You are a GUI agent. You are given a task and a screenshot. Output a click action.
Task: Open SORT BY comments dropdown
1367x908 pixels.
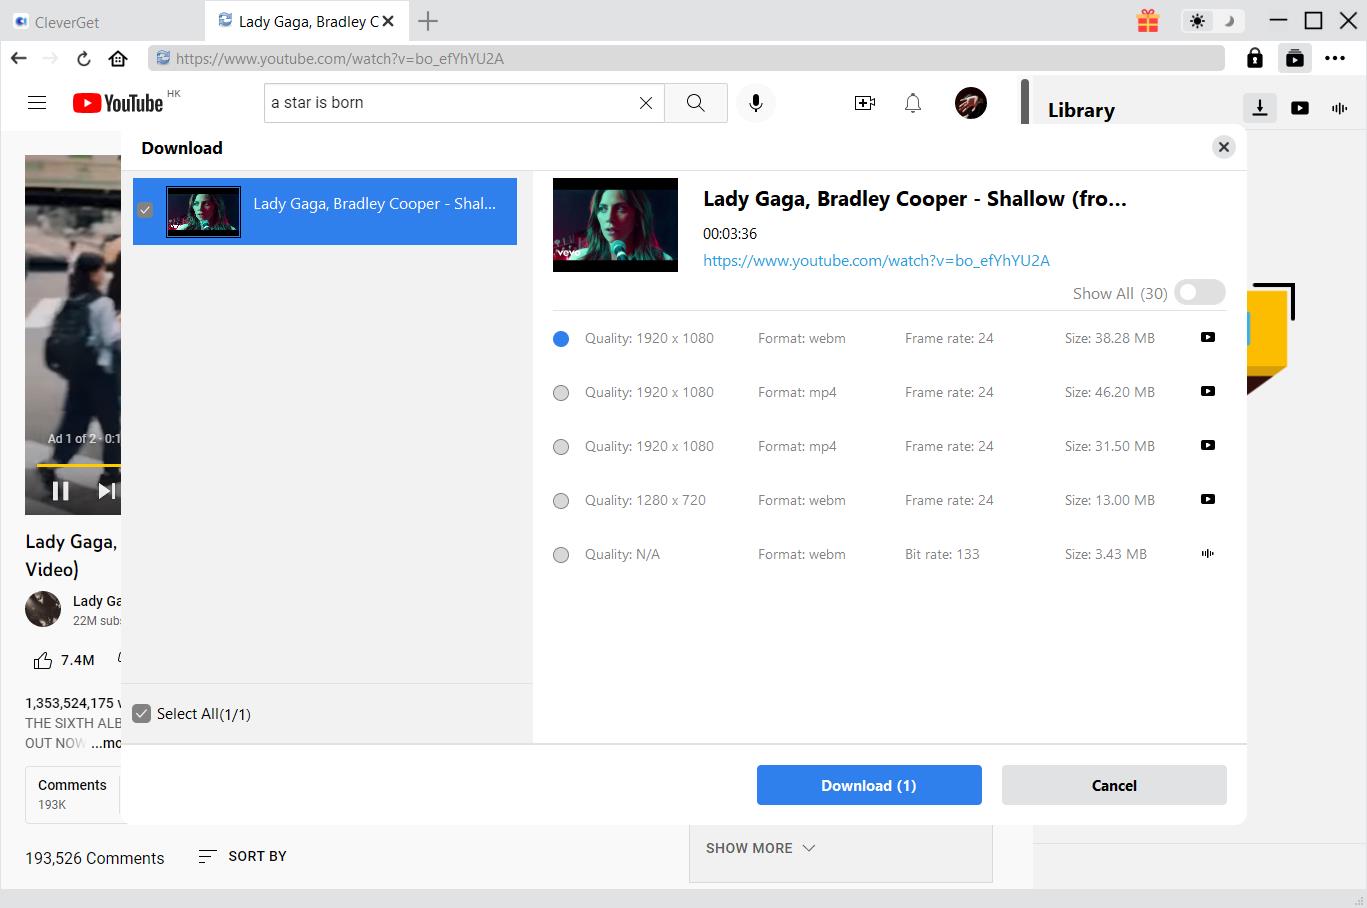tap(243, 856)
